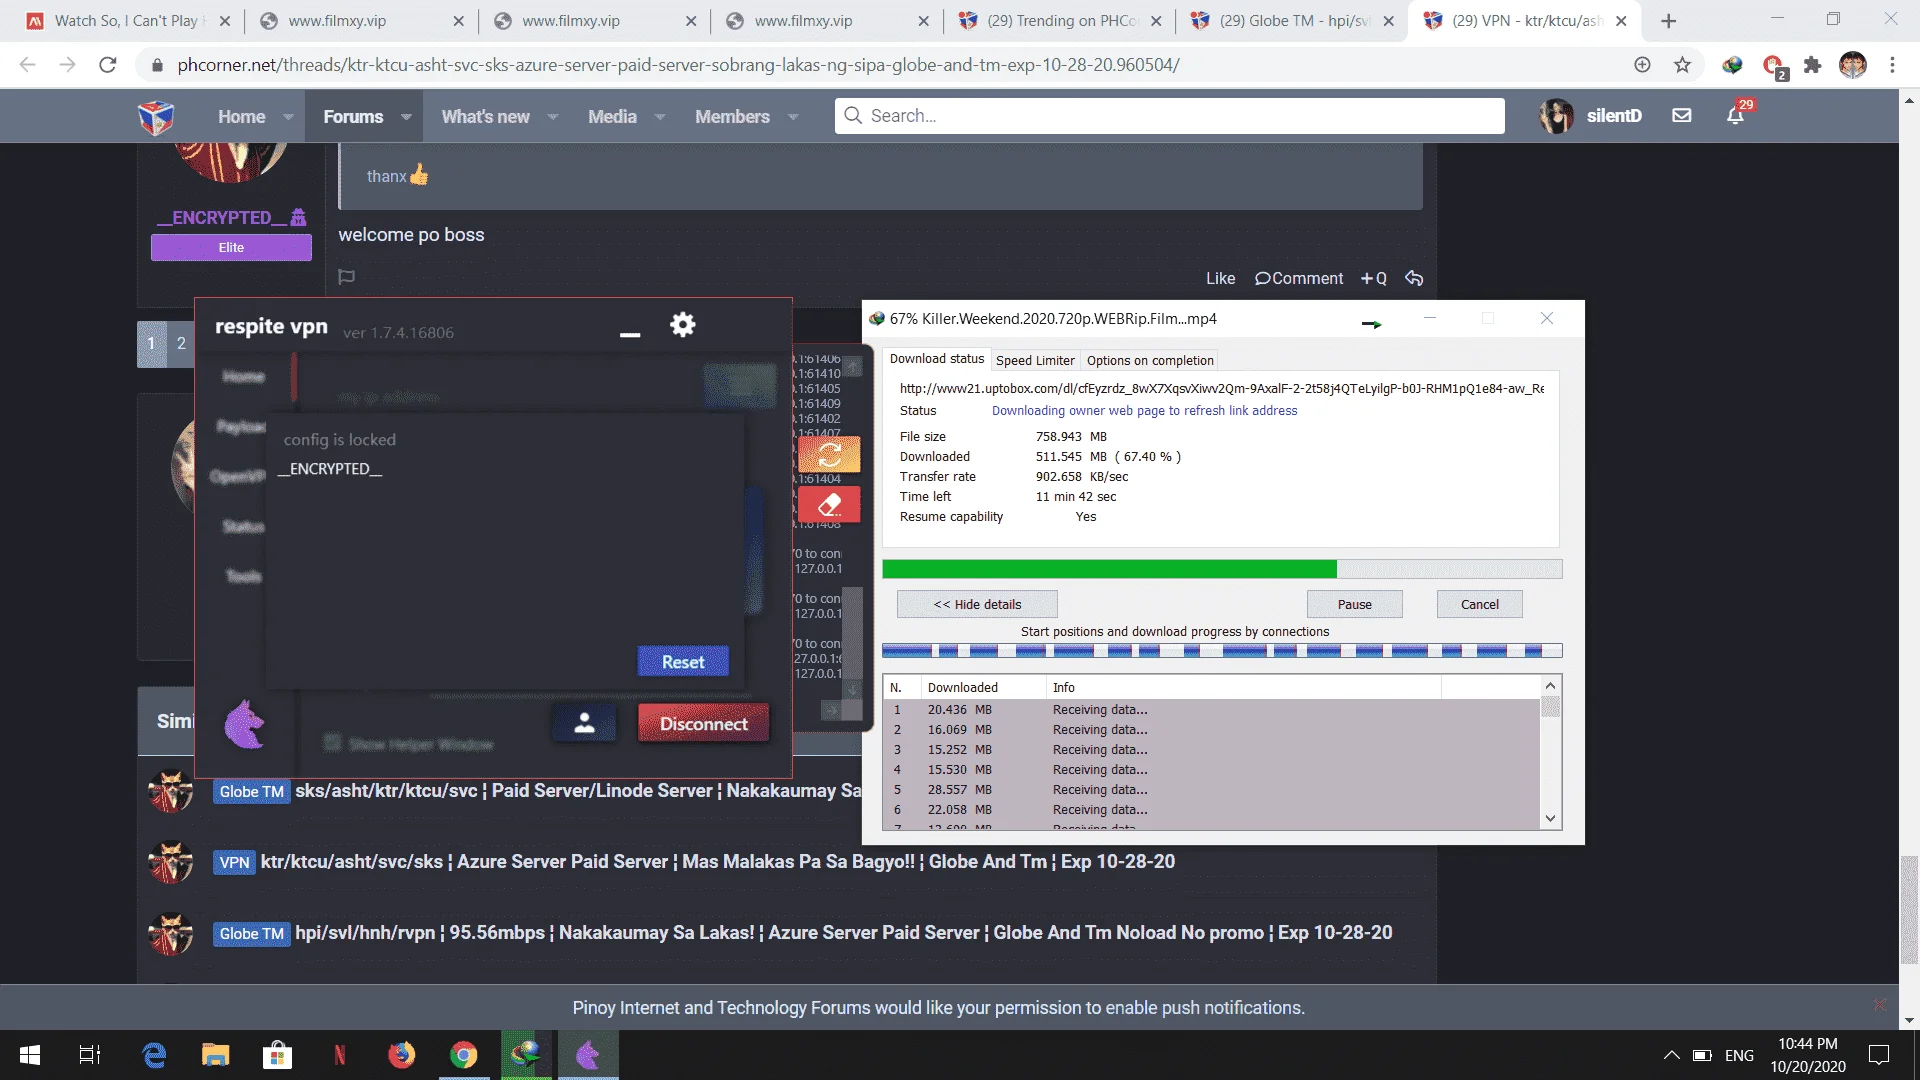This screenshot has height=1080, width=1920.
Task: Close the first www.filmxy.vip tab
Action: pyautogui.click(x=458, y=21)
